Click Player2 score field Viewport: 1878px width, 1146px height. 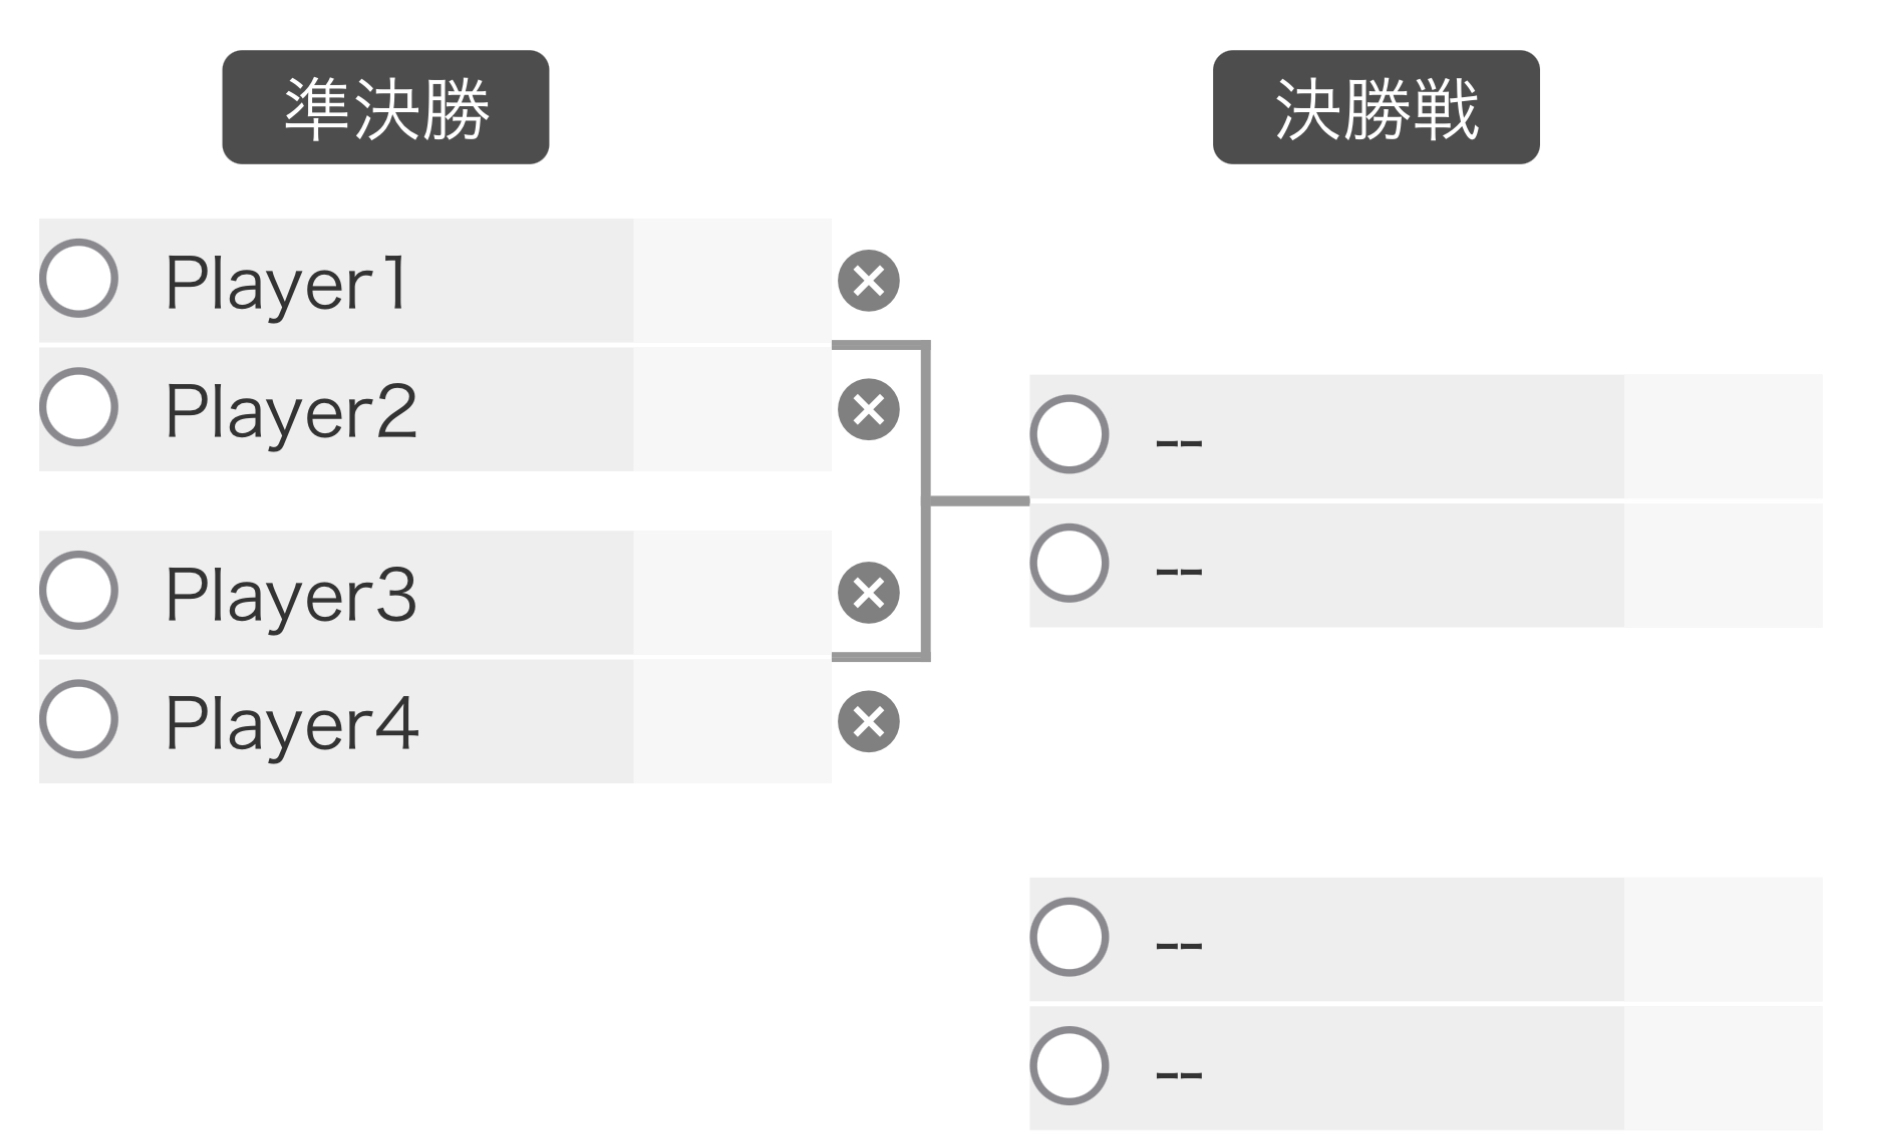tap(732, 410)
